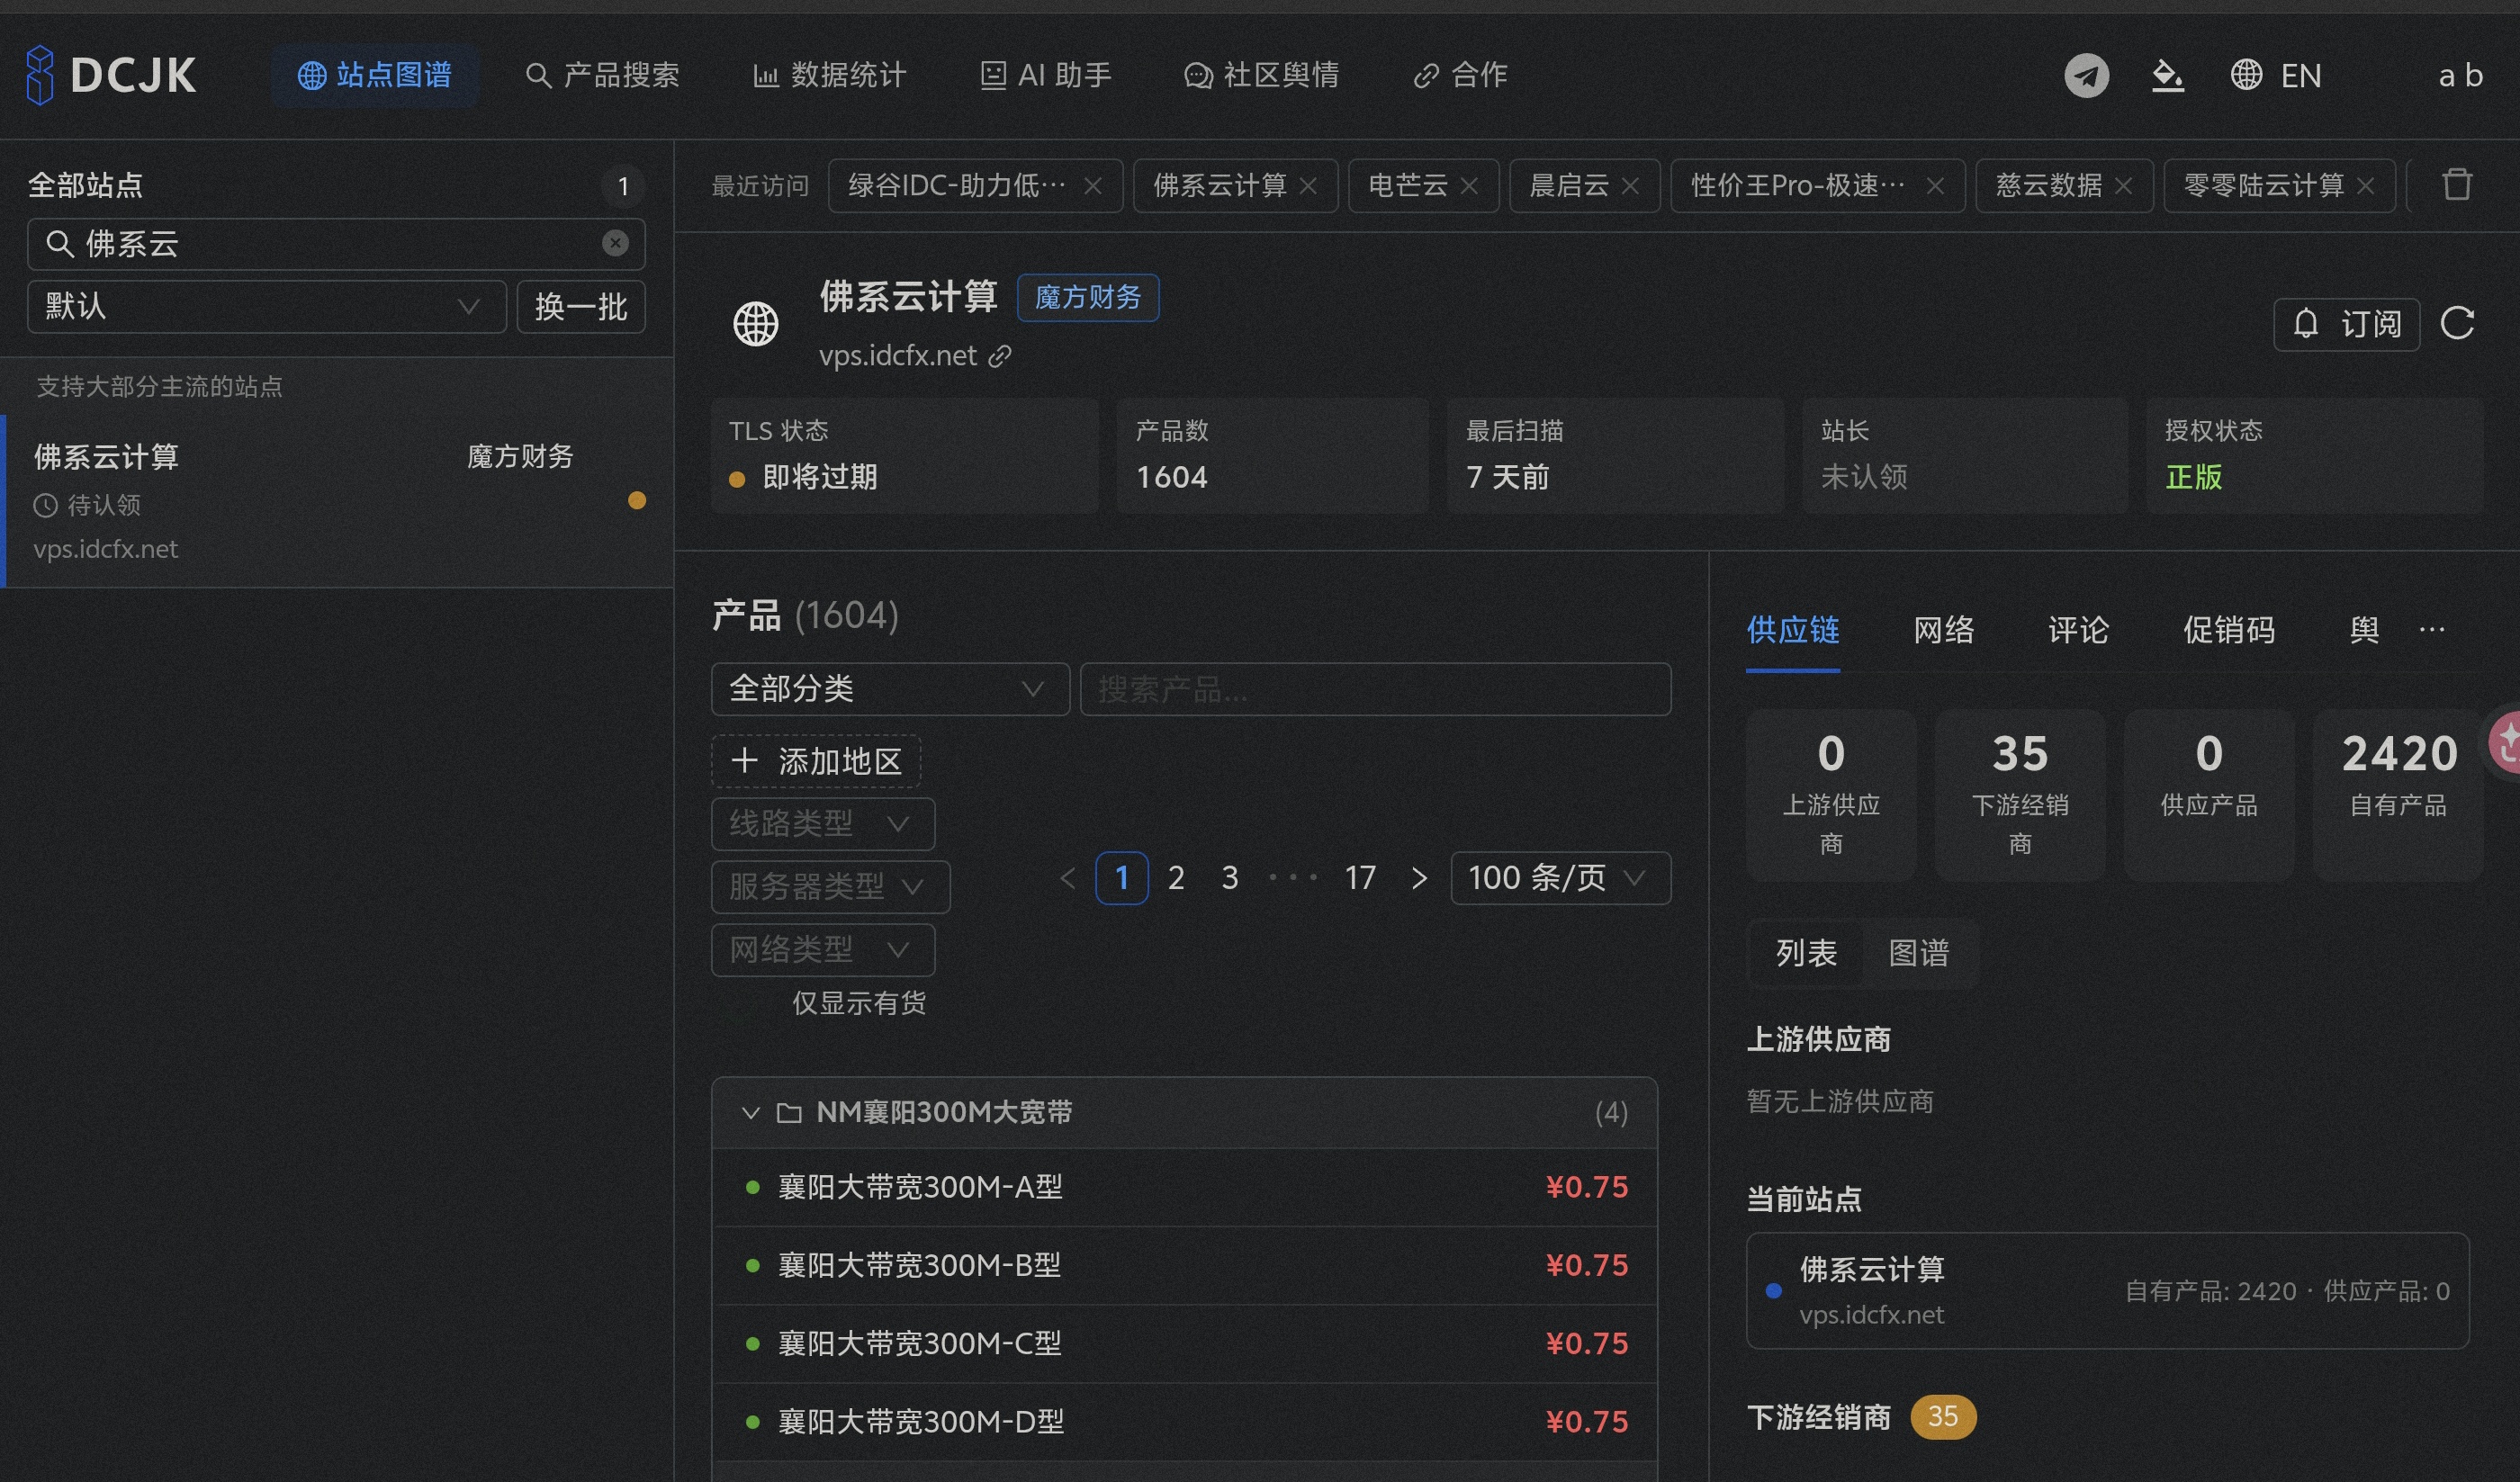2520x1482 pixels.
Task: Close the 慈云数据 recent tab
Action: pos(2123,186)
